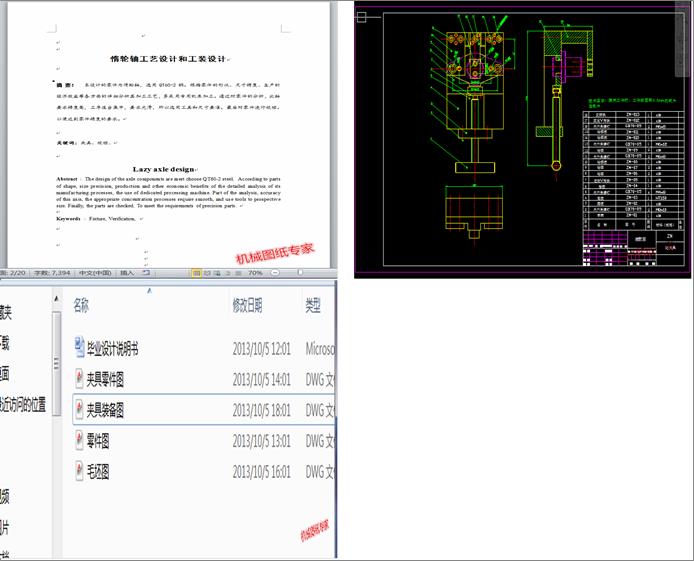Click the macro recording icon in Word status bar
The height and width of the screenshot is (561, 694).
click(x=147, y=273)
